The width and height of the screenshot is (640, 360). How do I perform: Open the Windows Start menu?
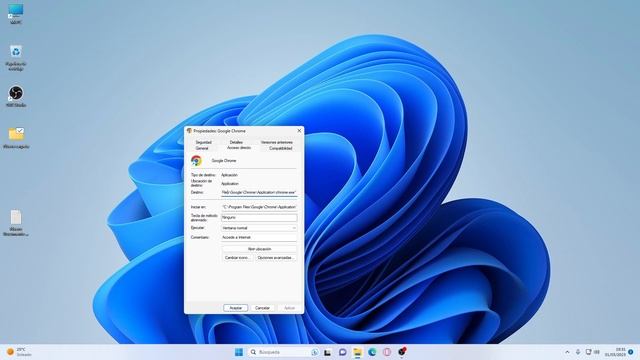click(x=239, y=352)
